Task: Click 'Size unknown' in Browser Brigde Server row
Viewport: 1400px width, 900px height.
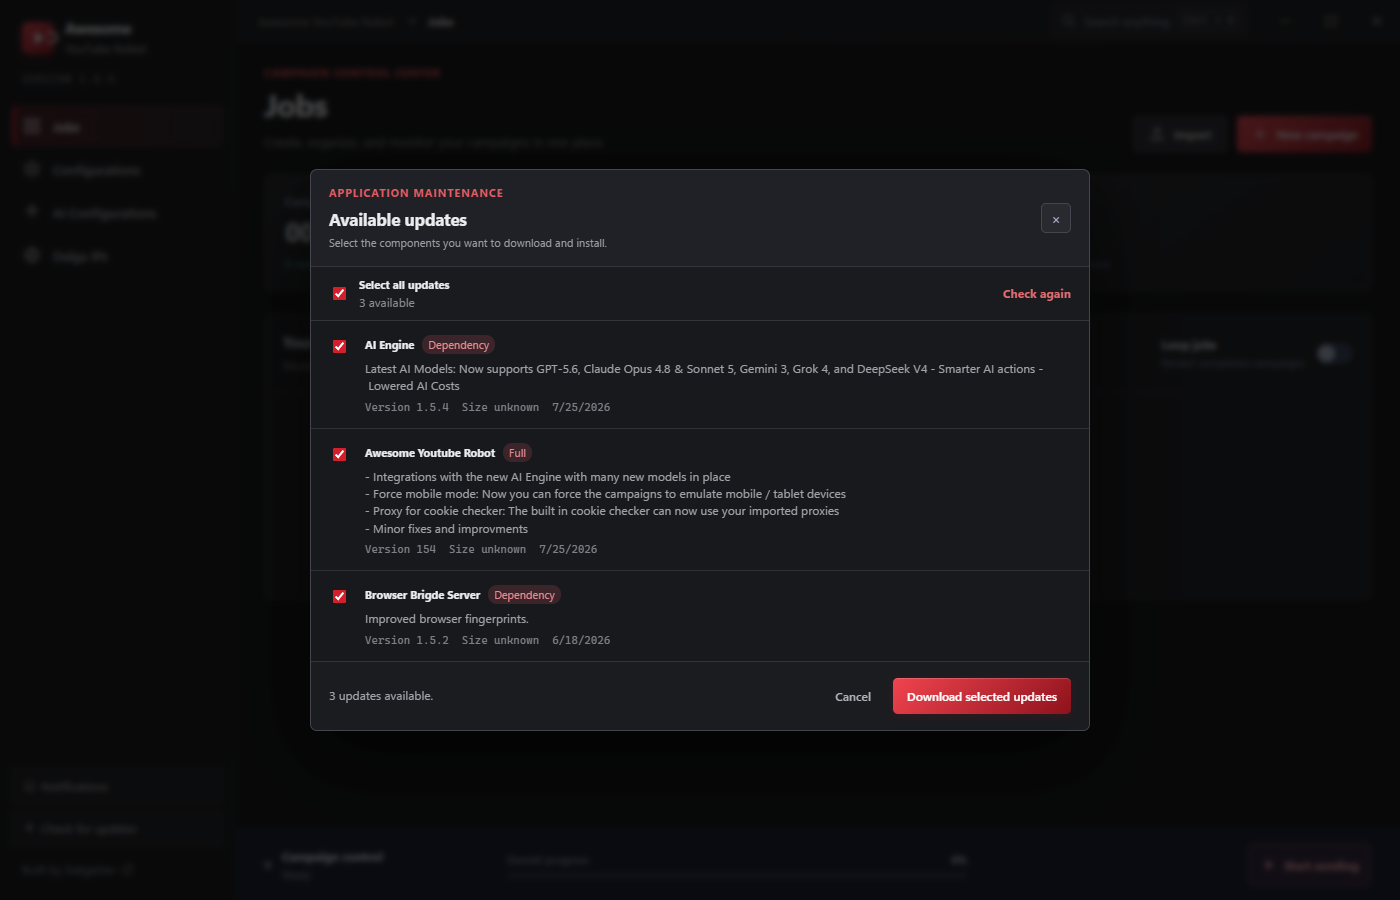Action: (500, 640)
